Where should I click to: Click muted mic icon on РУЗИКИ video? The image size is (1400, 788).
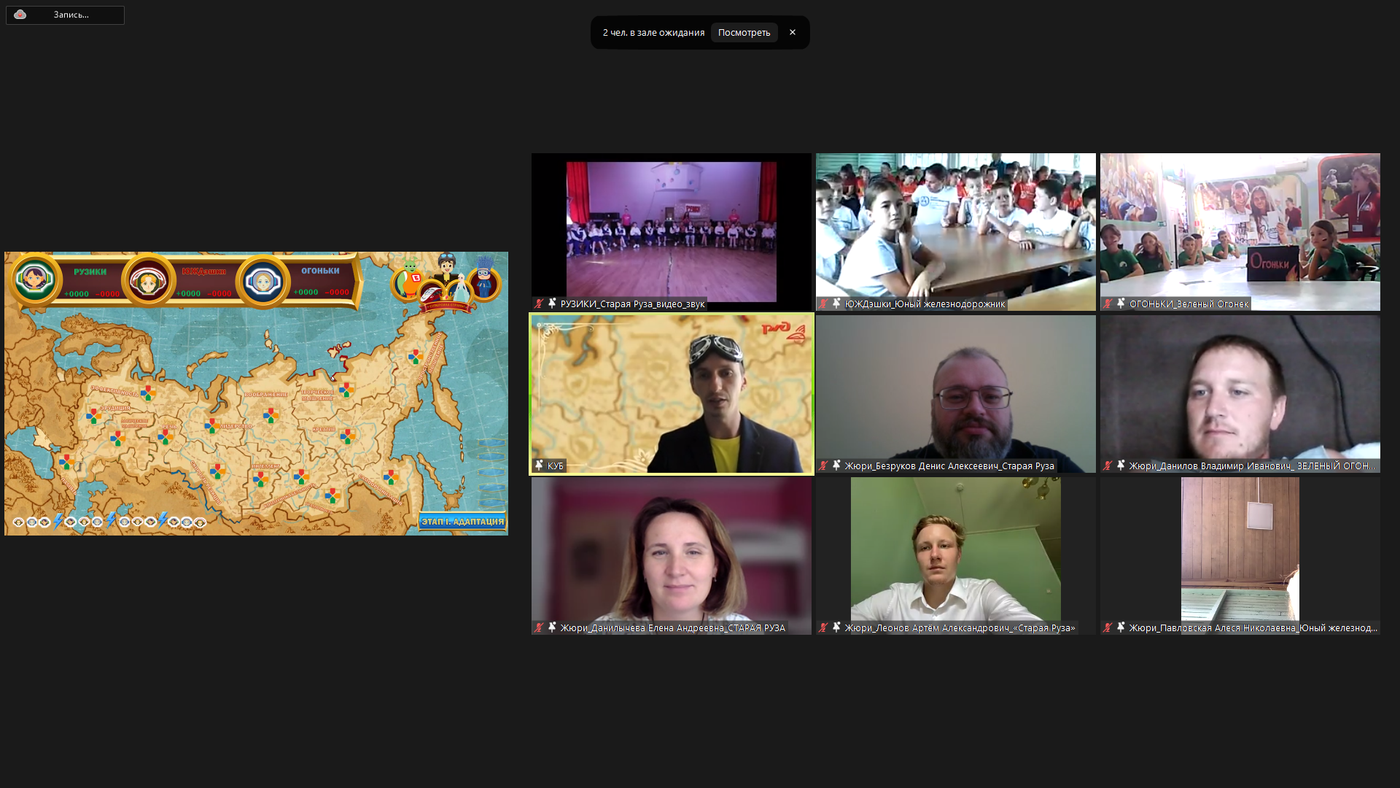[539, 303]
